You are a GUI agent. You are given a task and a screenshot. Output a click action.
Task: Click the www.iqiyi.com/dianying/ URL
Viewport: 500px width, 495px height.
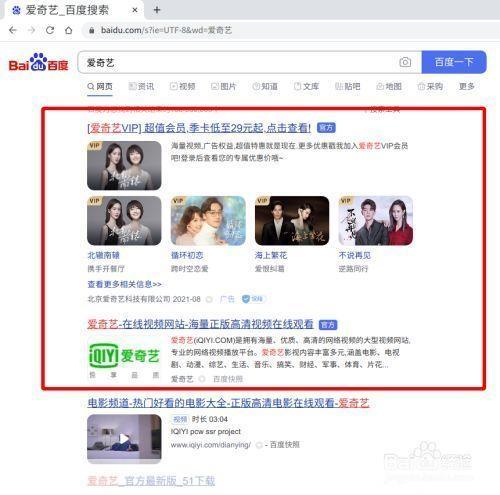click(x=211, y=445)
